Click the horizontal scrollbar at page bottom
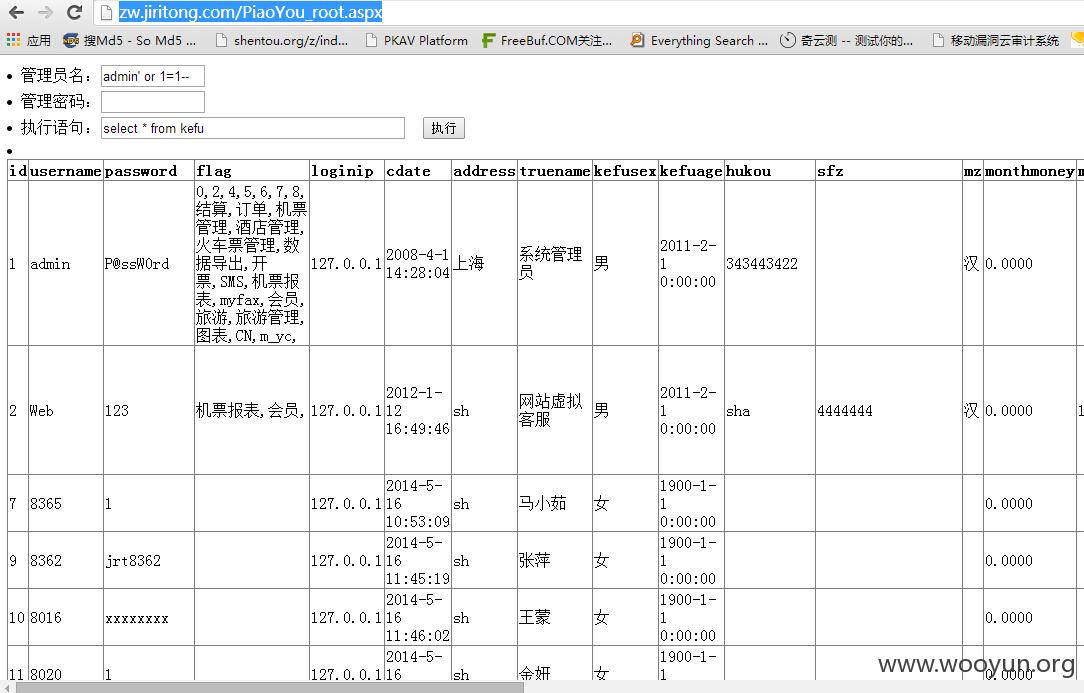The height and width of the screenshot is (693, 1084). [x=270, y=687]
